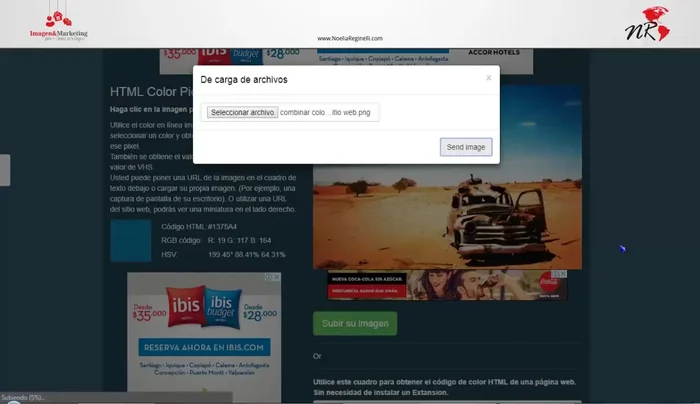Click the Imagen&Marketing logo
700x404 pixels.
point(58,23)
